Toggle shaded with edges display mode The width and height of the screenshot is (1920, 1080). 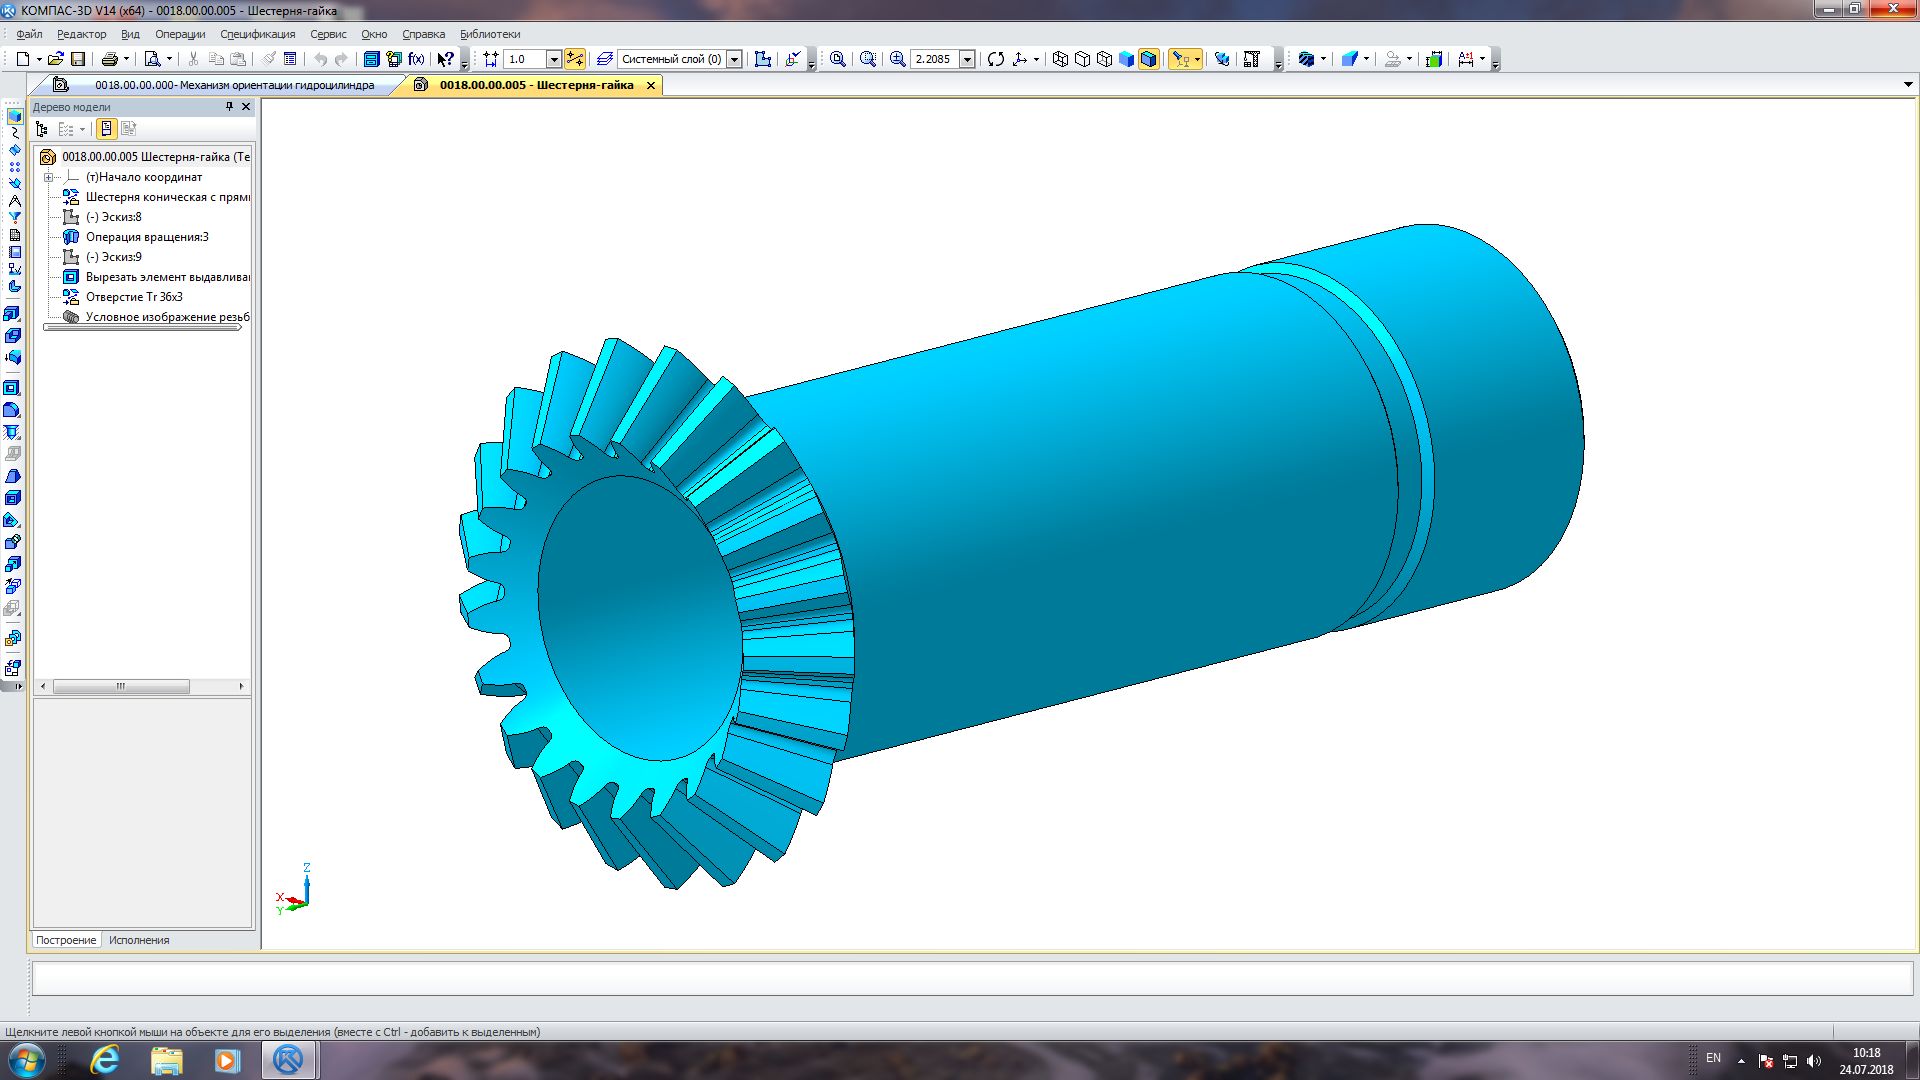[1148, 60]
